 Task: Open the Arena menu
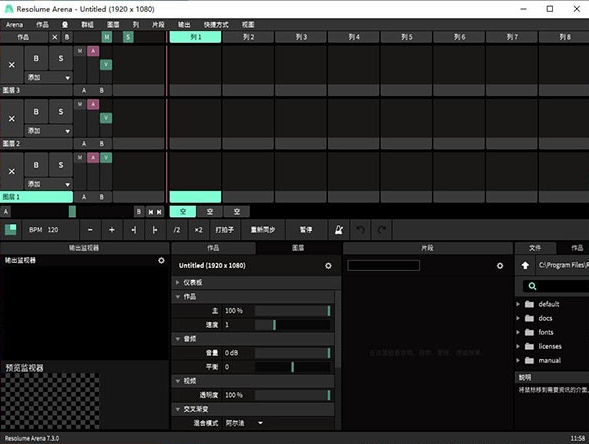pos(14,25)
